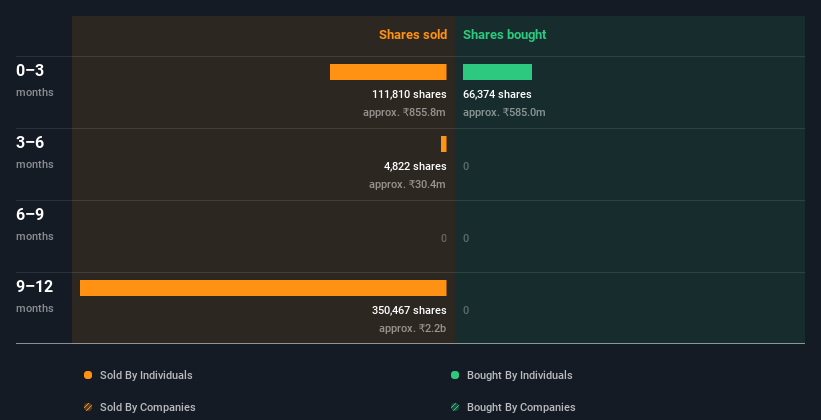Select the 'Sold By Companies' legend label

tap(148, 407)
